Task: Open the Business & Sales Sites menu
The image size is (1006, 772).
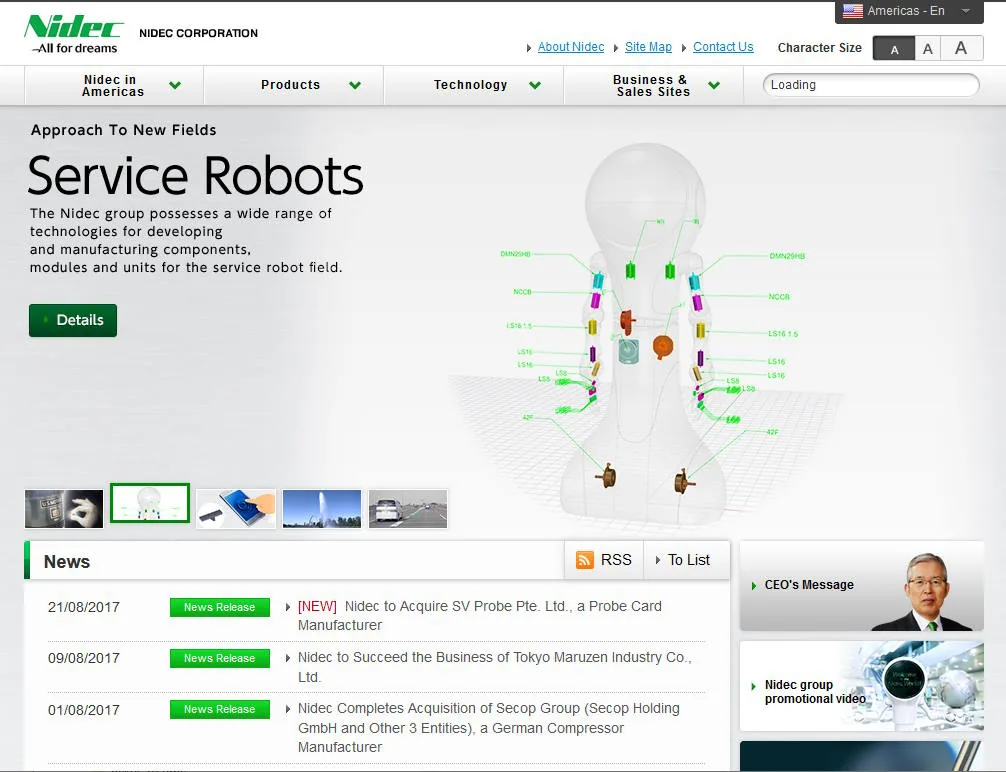Action: point(653,85)
